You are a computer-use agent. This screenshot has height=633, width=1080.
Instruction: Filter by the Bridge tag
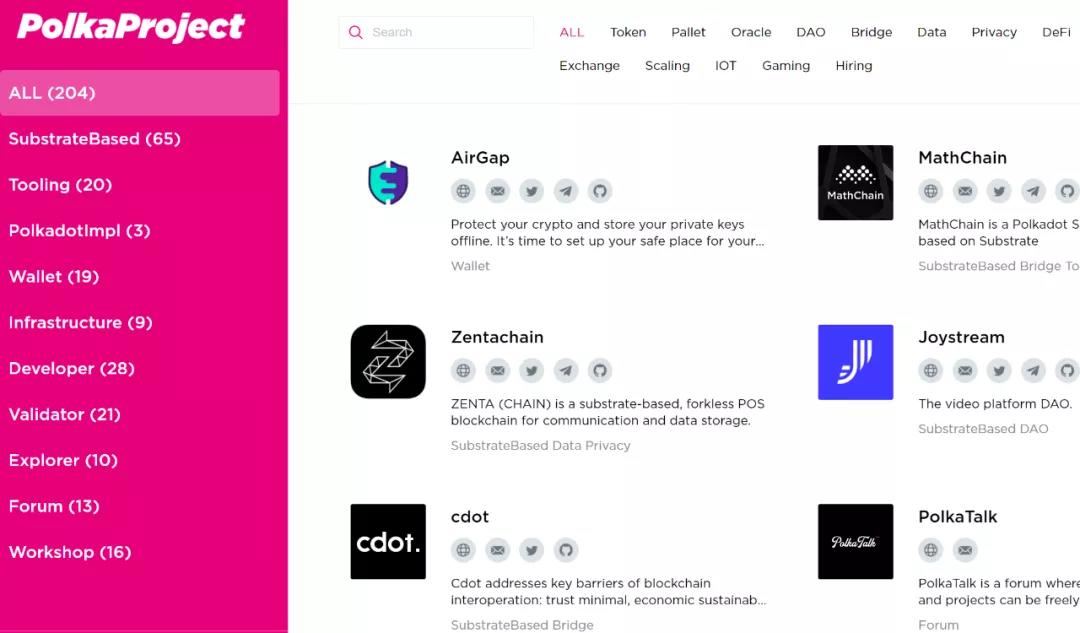click(x=871, y=32)
